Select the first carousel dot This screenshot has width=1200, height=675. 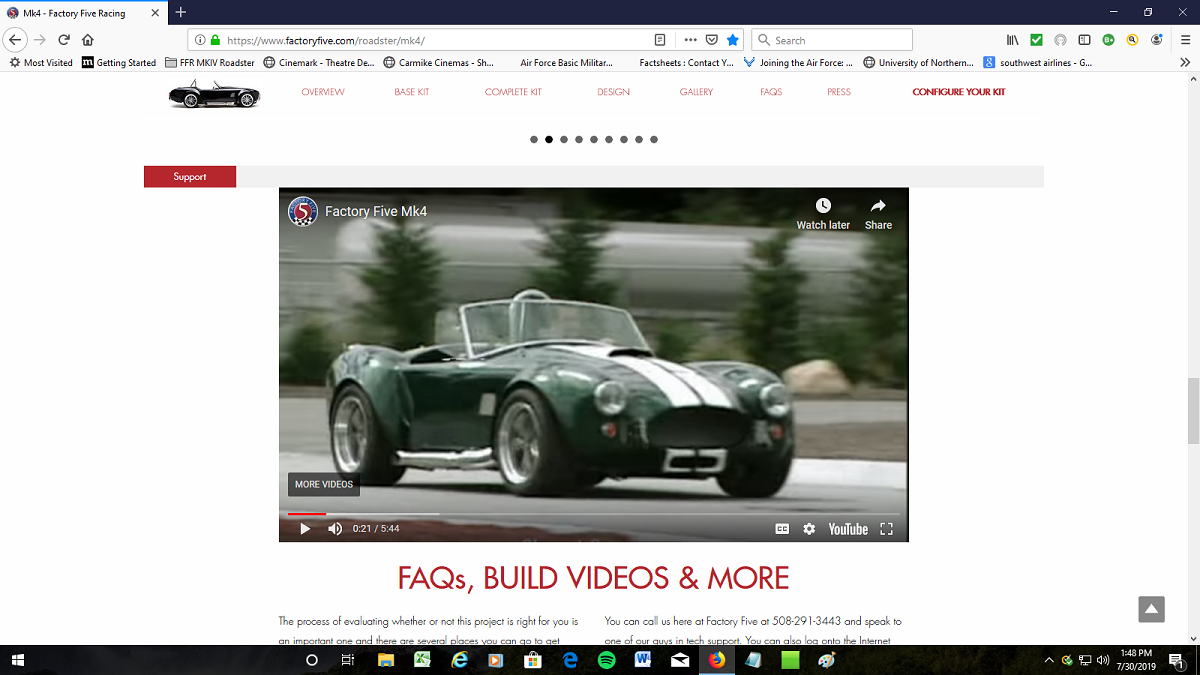coord(534,140)
